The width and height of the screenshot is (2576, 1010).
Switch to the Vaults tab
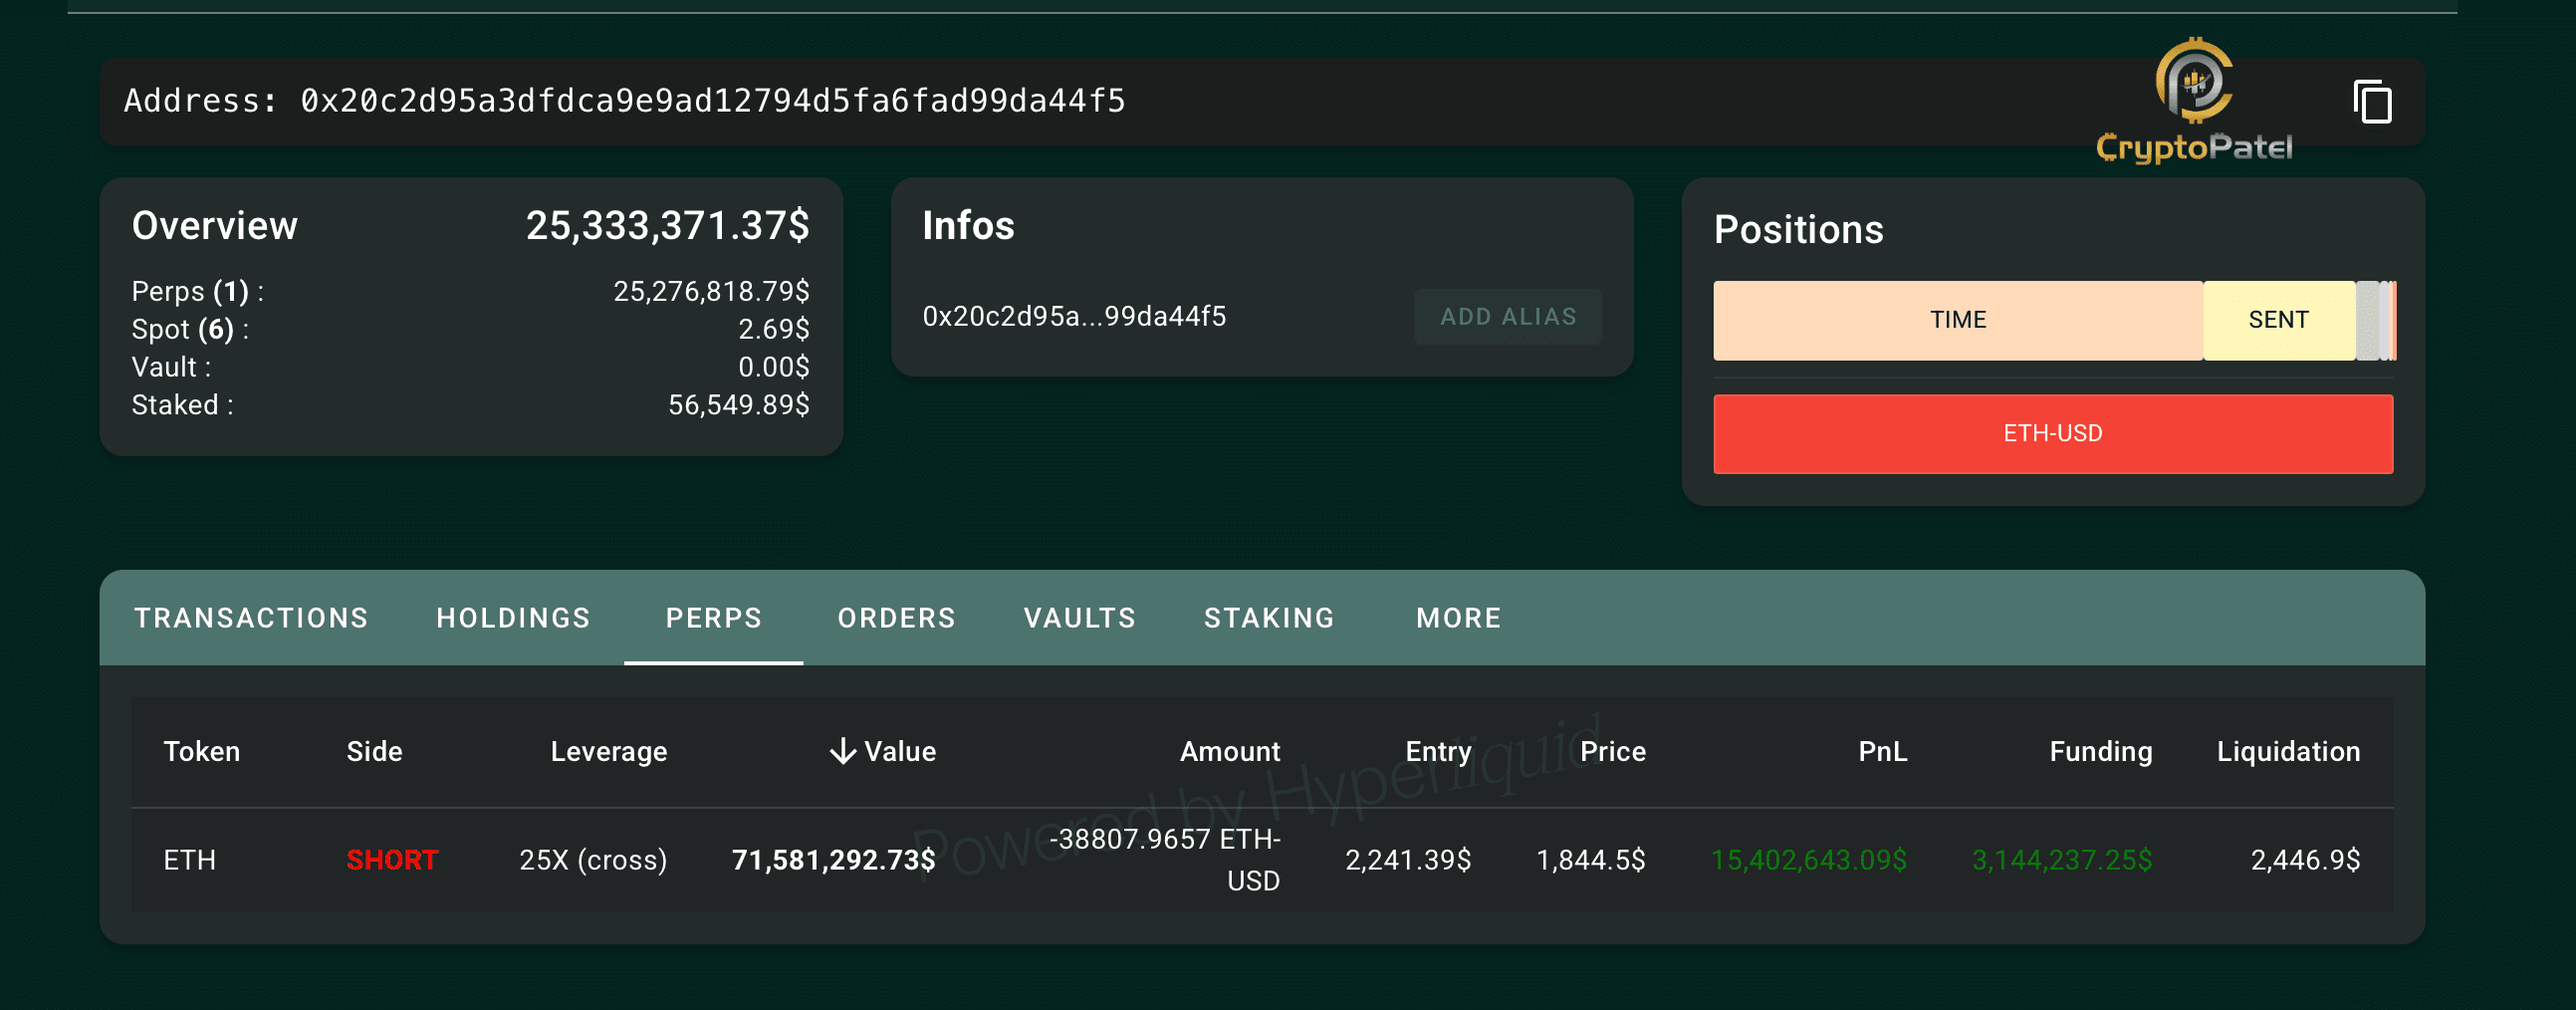(1080, 618)
